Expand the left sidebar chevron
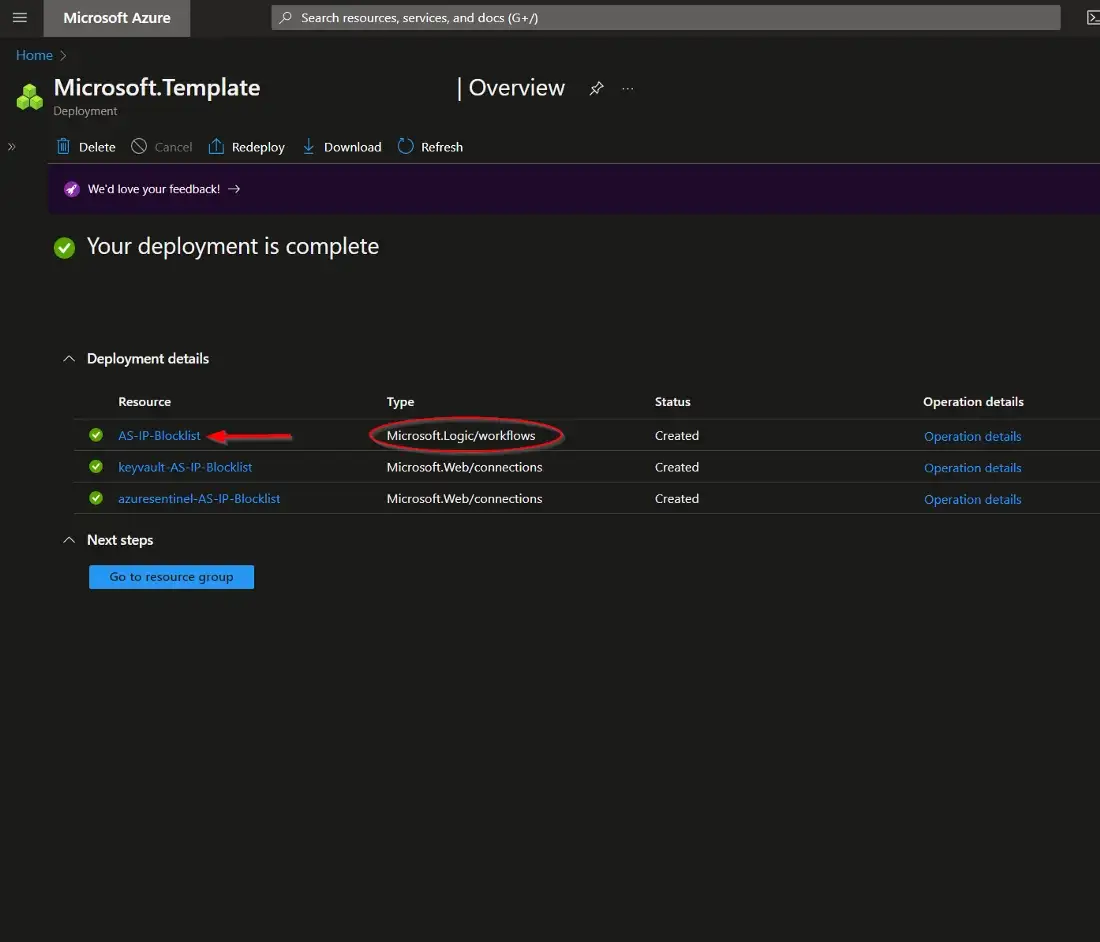 pyautogui.click(x=12, y=147)
